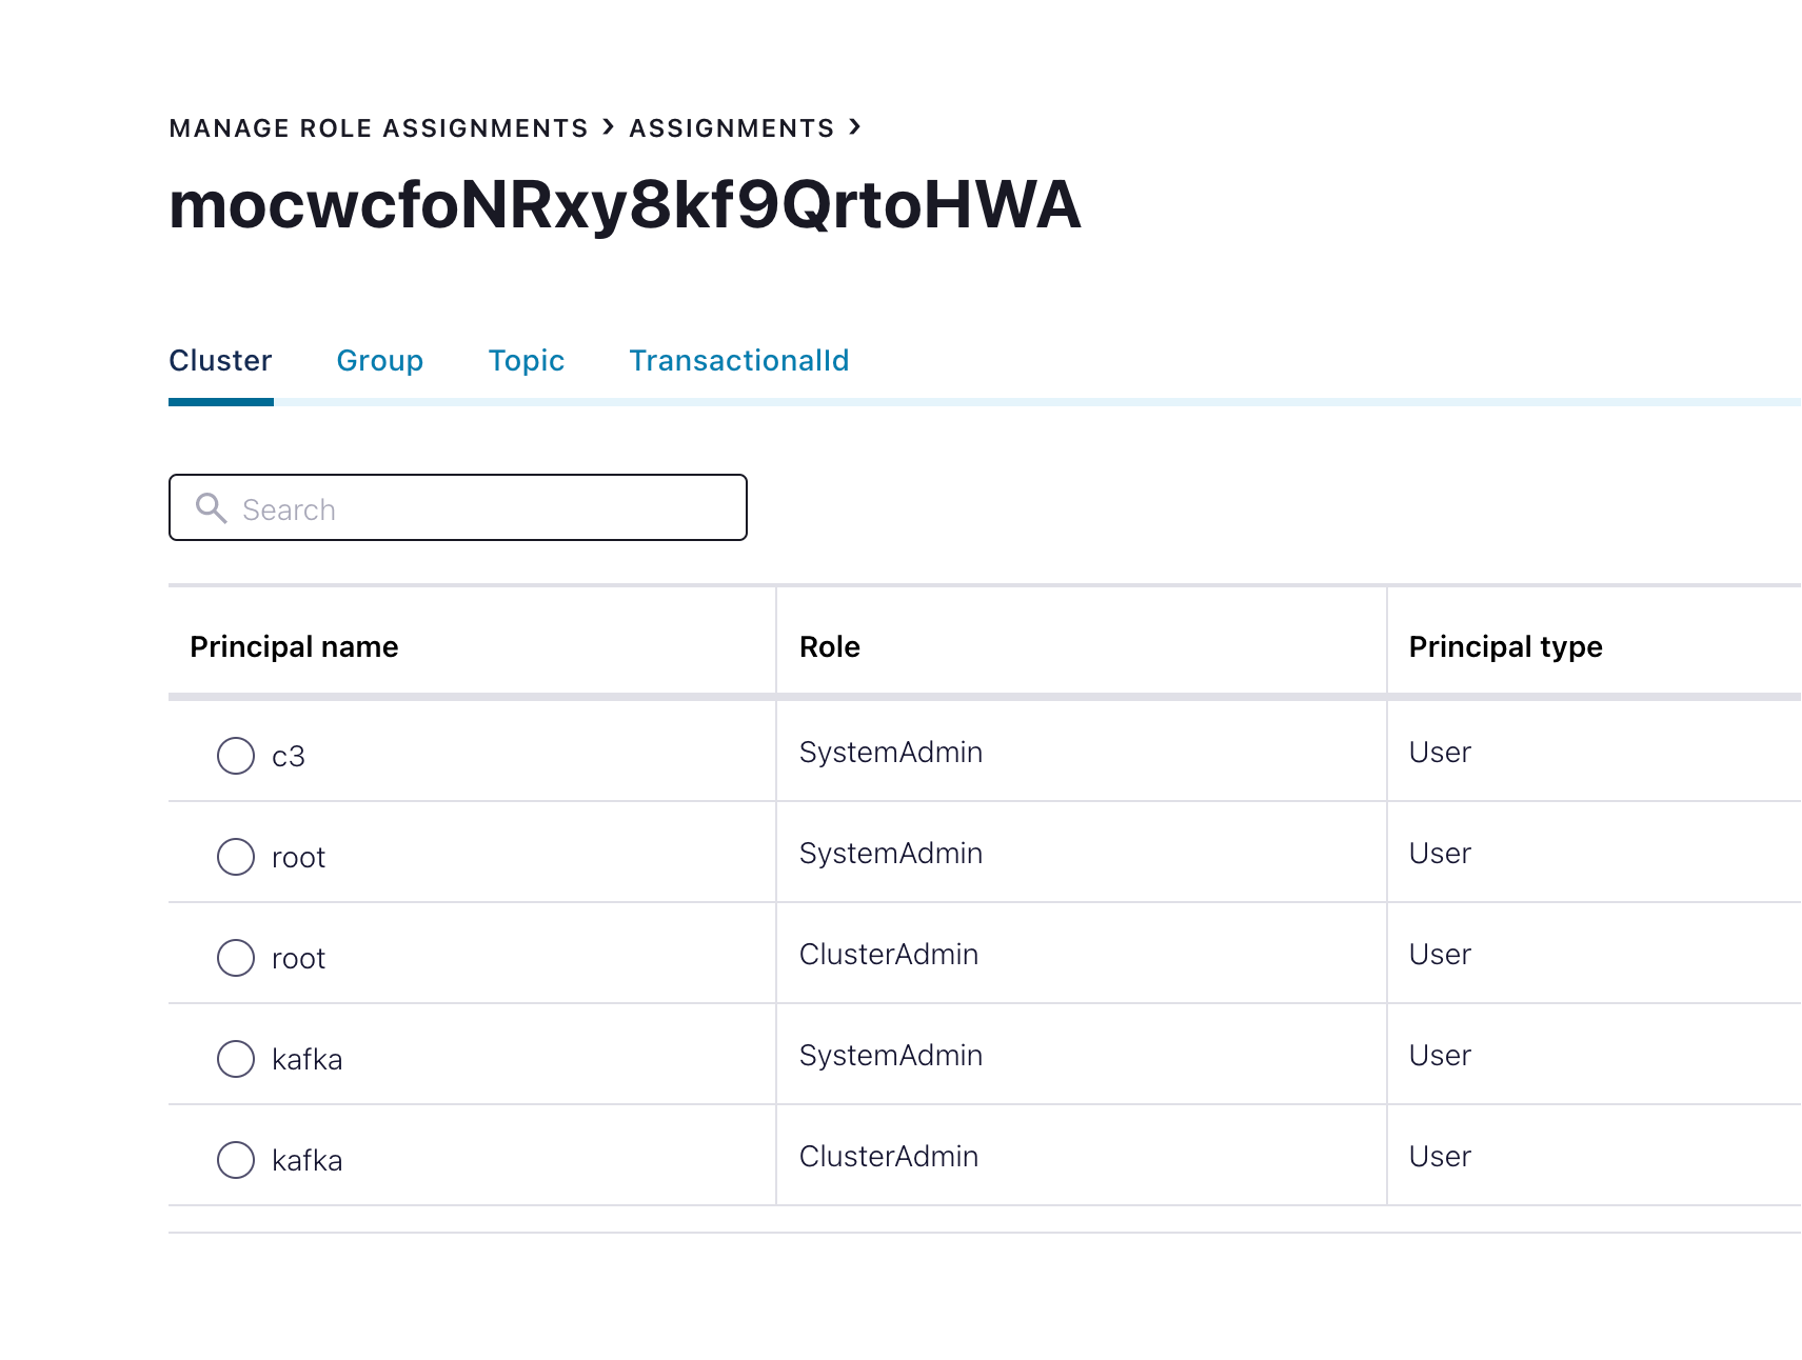
Task: Click the Principal name column header
Action: (294, 647)
